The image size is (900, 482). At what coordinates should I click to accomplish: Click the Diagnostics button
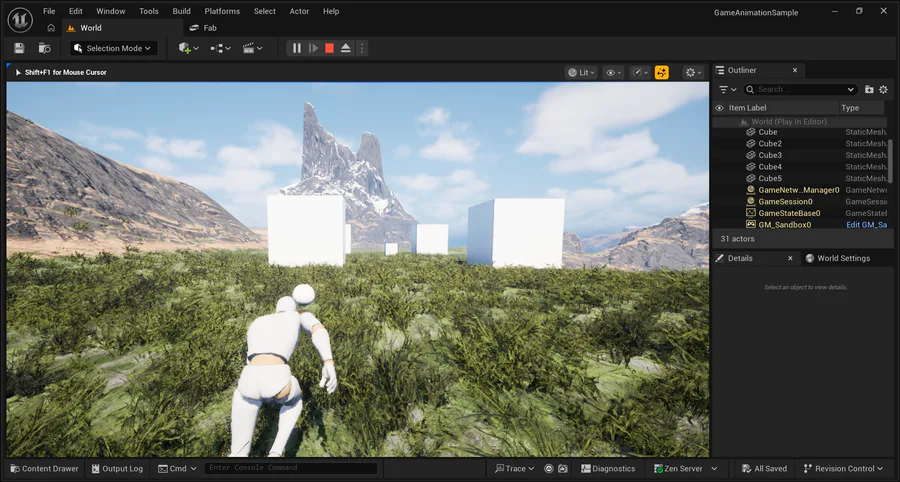[608, 469]
